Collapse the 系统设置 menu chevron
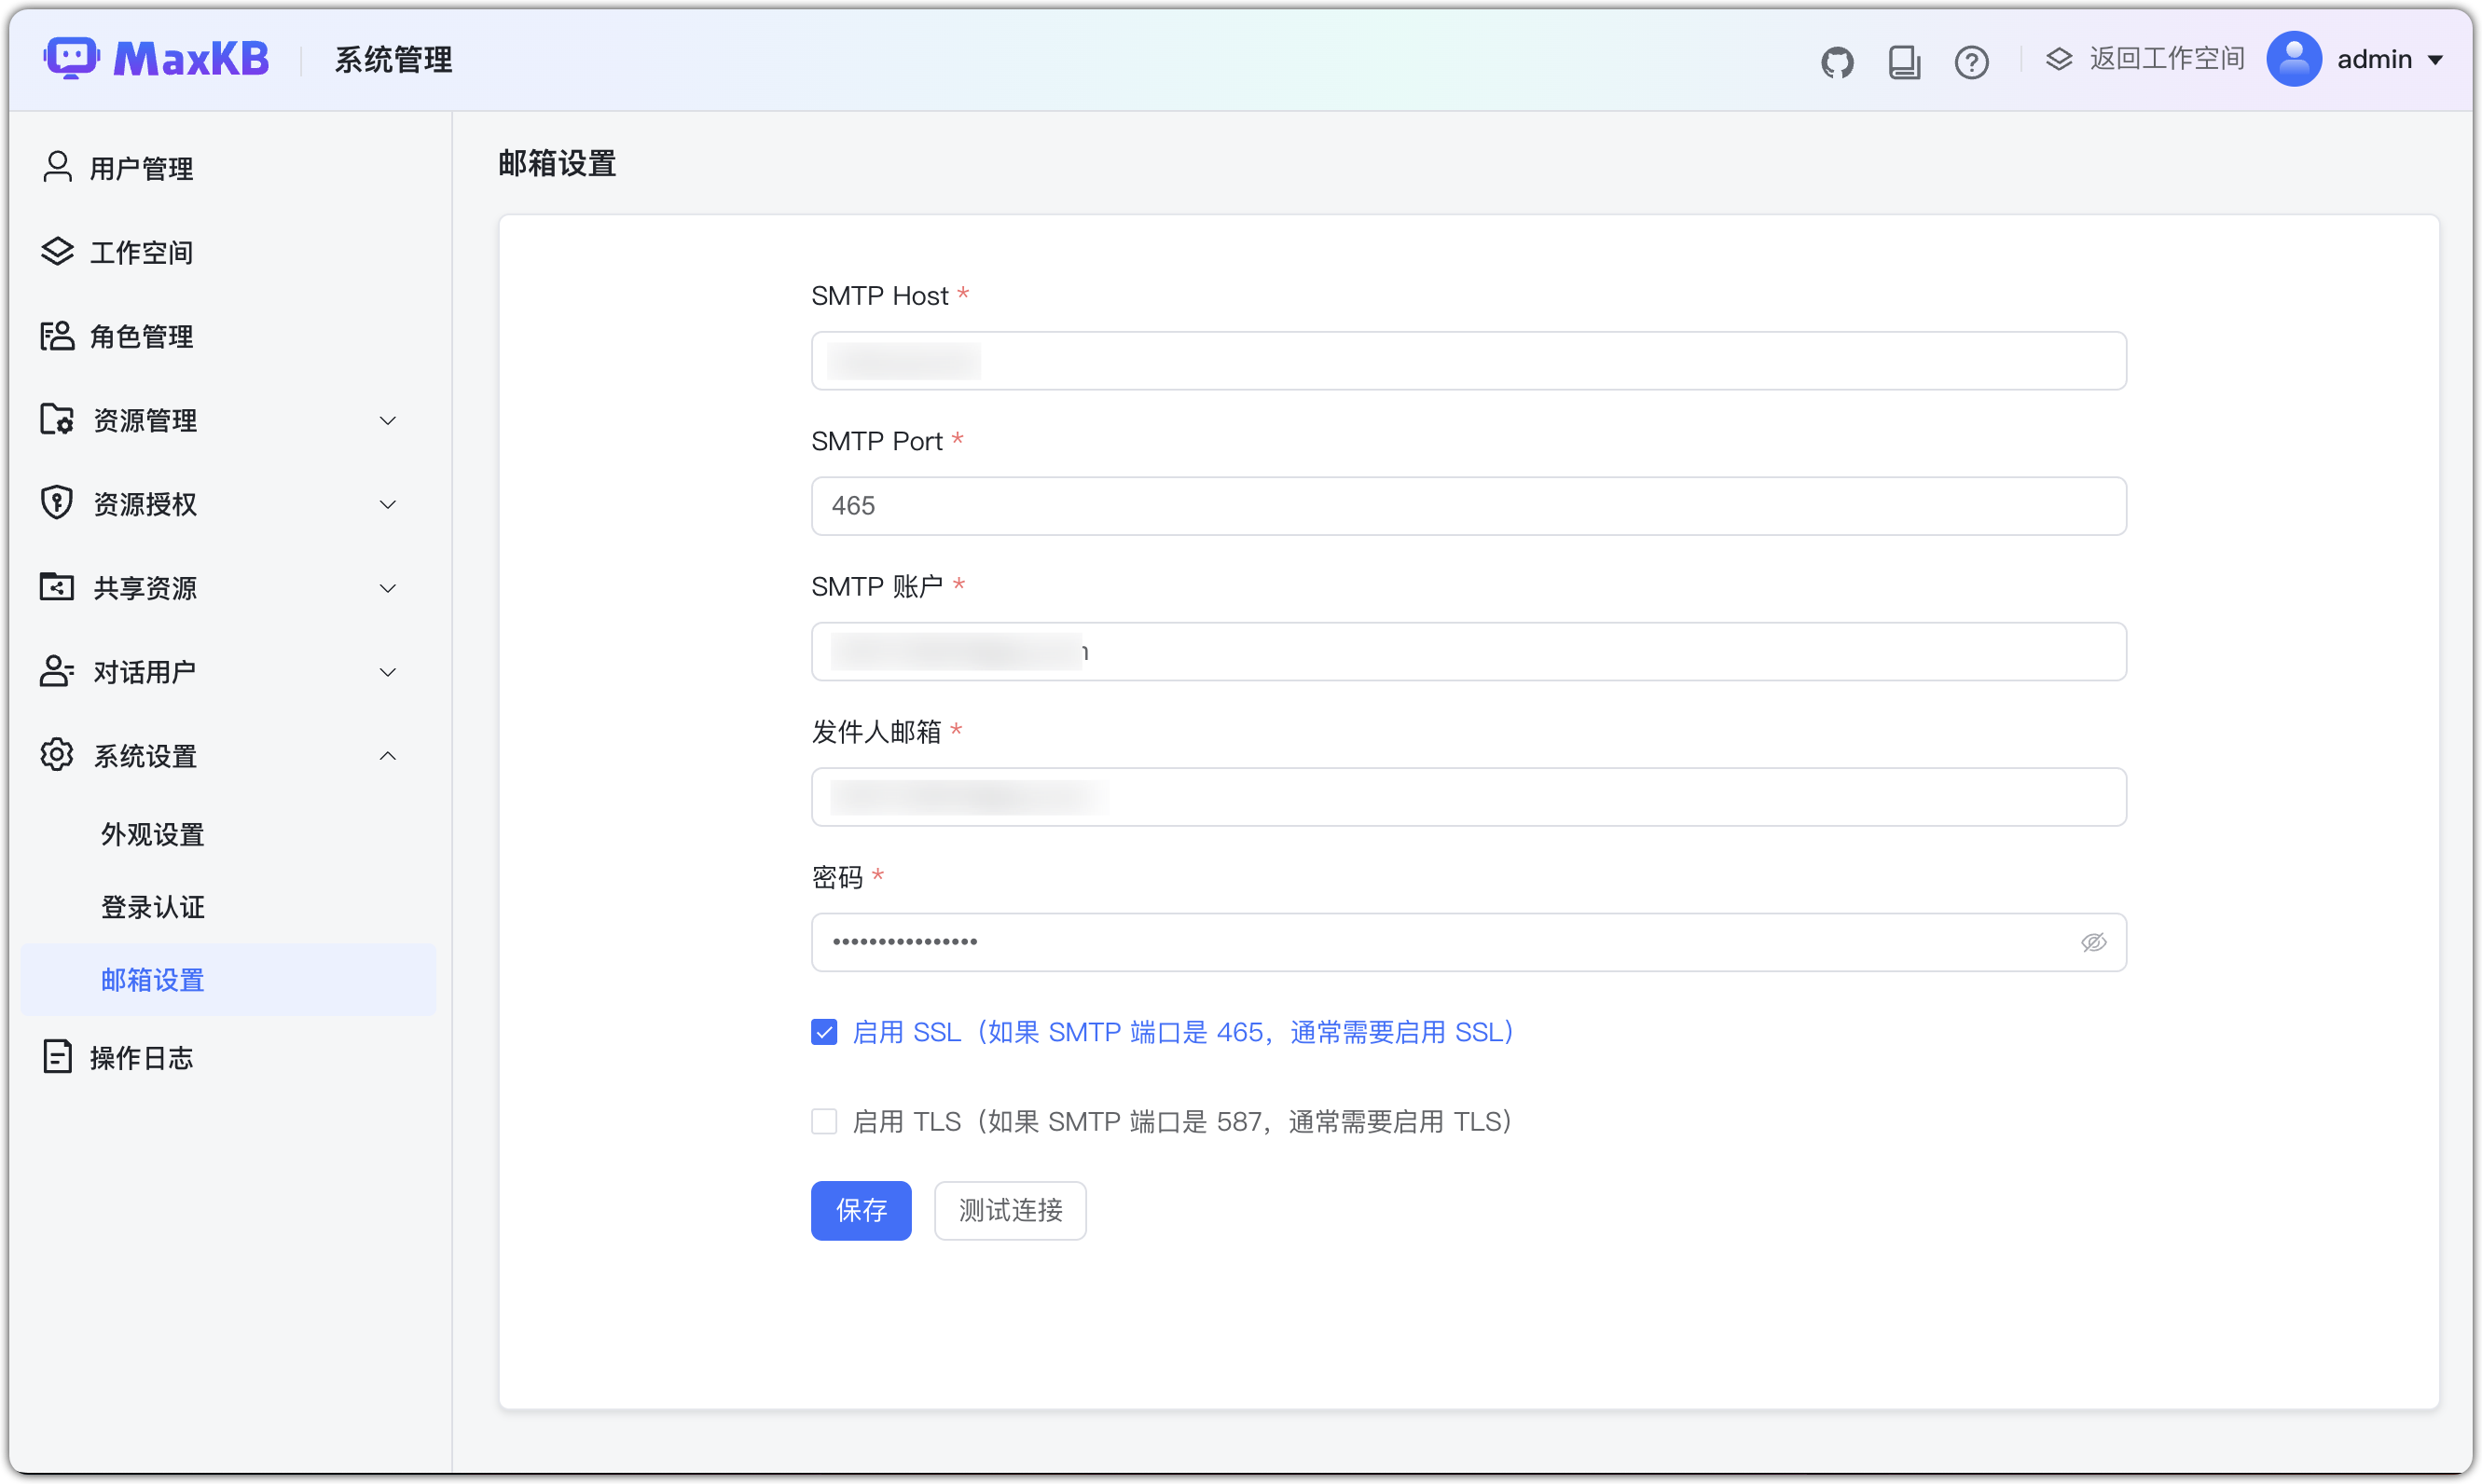The image size is (2482, 1484). click(388, 756)
